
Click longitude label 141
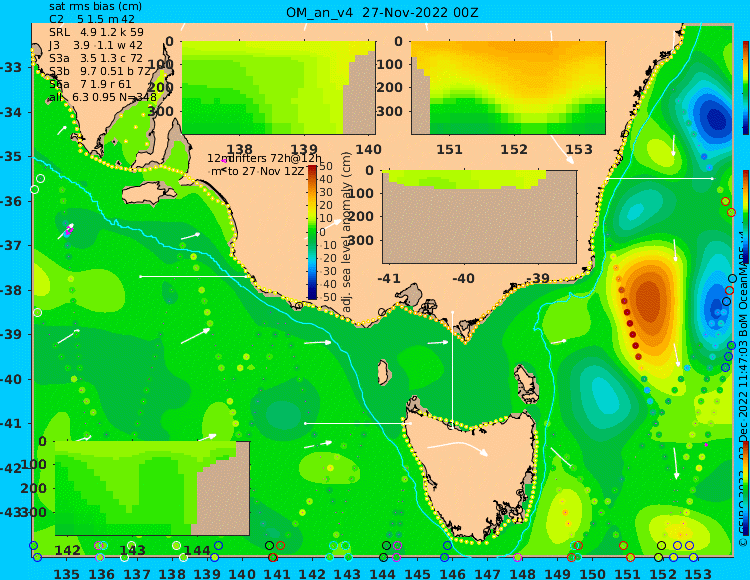(x=277, y=573)
